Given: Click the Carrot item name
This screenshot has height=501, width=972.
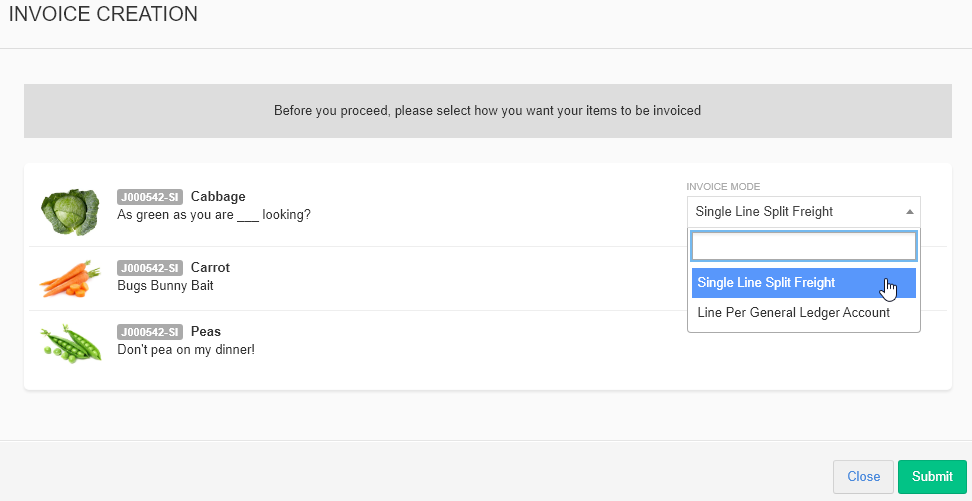Looking at the screenshot, I should point(210,268).
